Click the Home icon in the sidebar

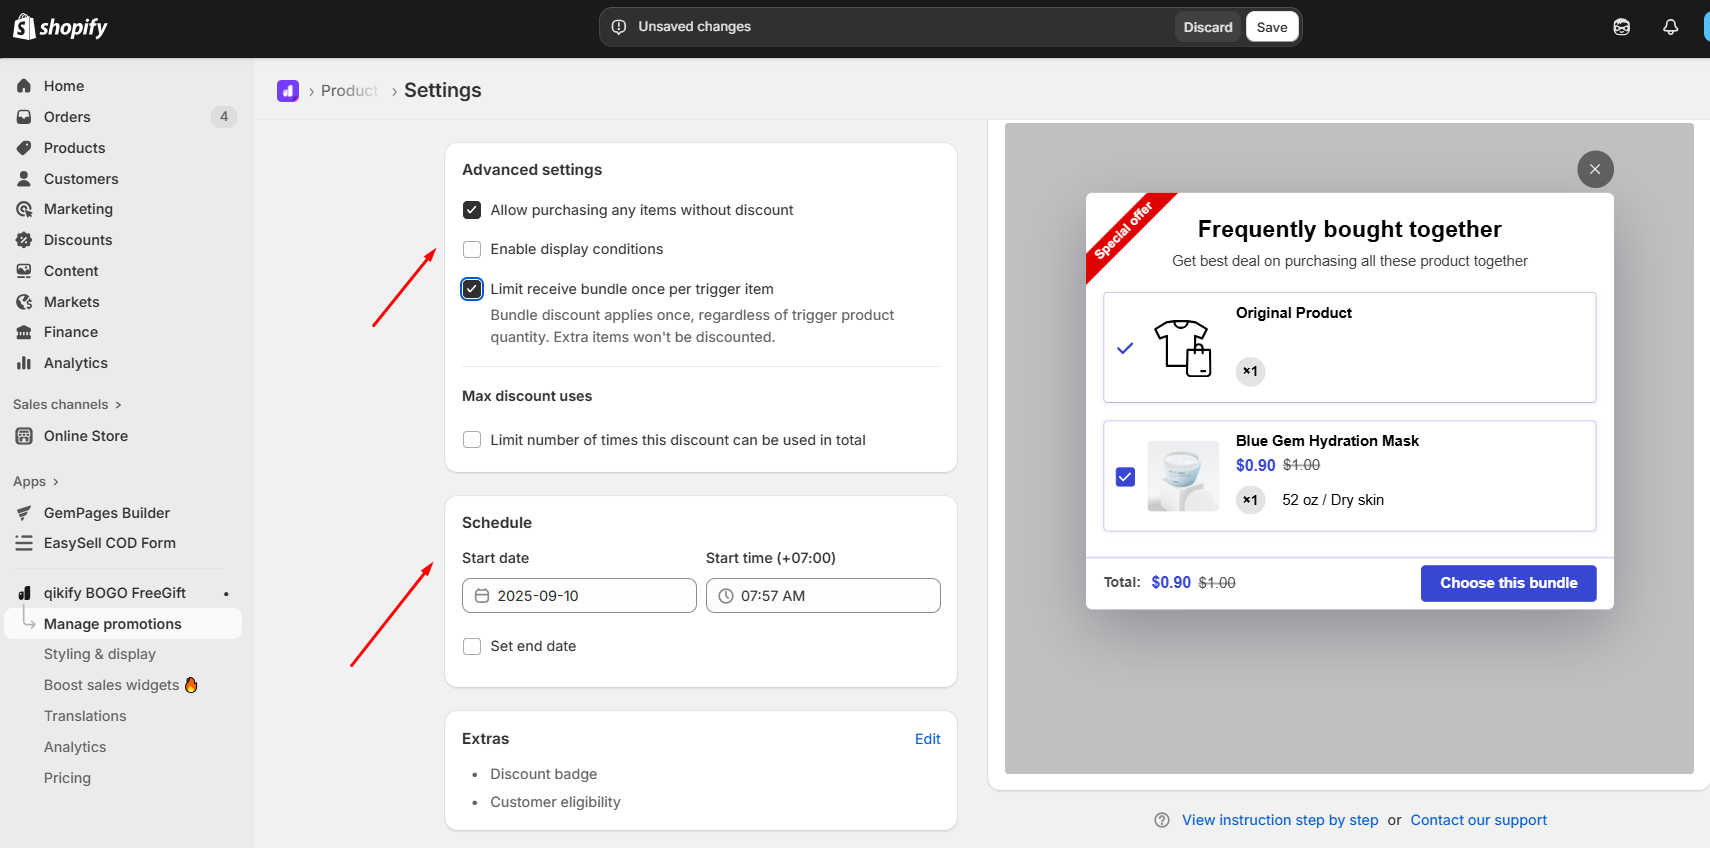click(24, 86)
